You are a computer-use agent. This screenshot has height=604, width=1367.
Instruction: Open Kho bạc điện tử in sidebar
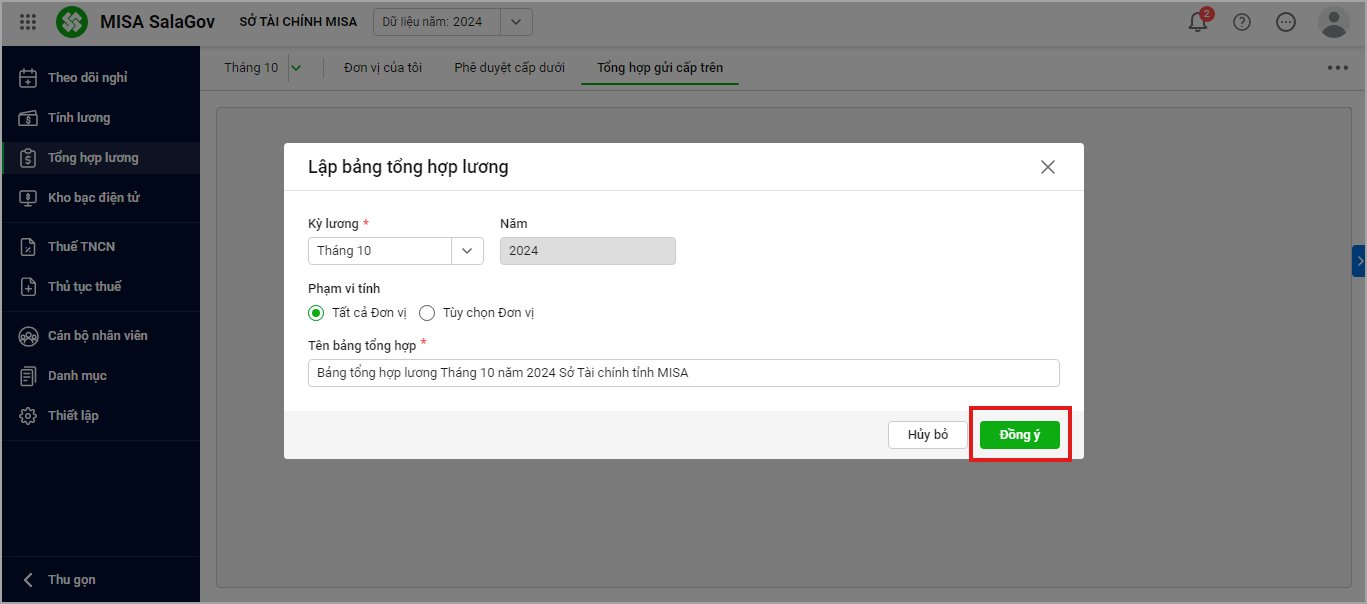point(93,198)
